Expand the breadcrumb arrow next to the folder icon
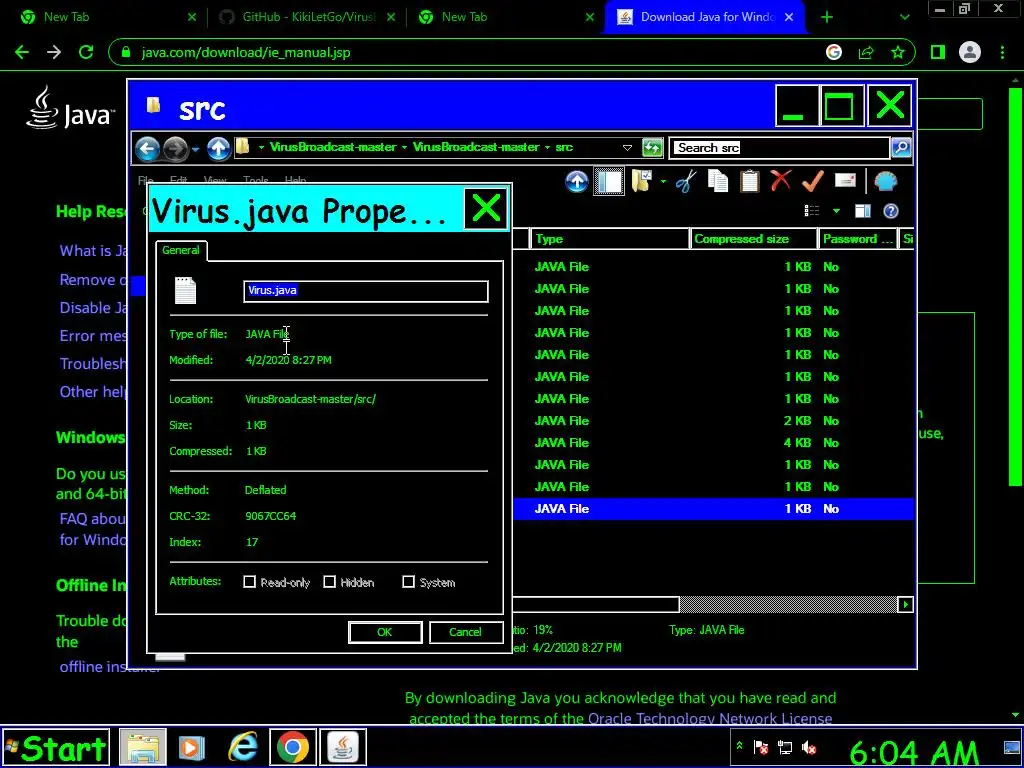 (261, 148)
